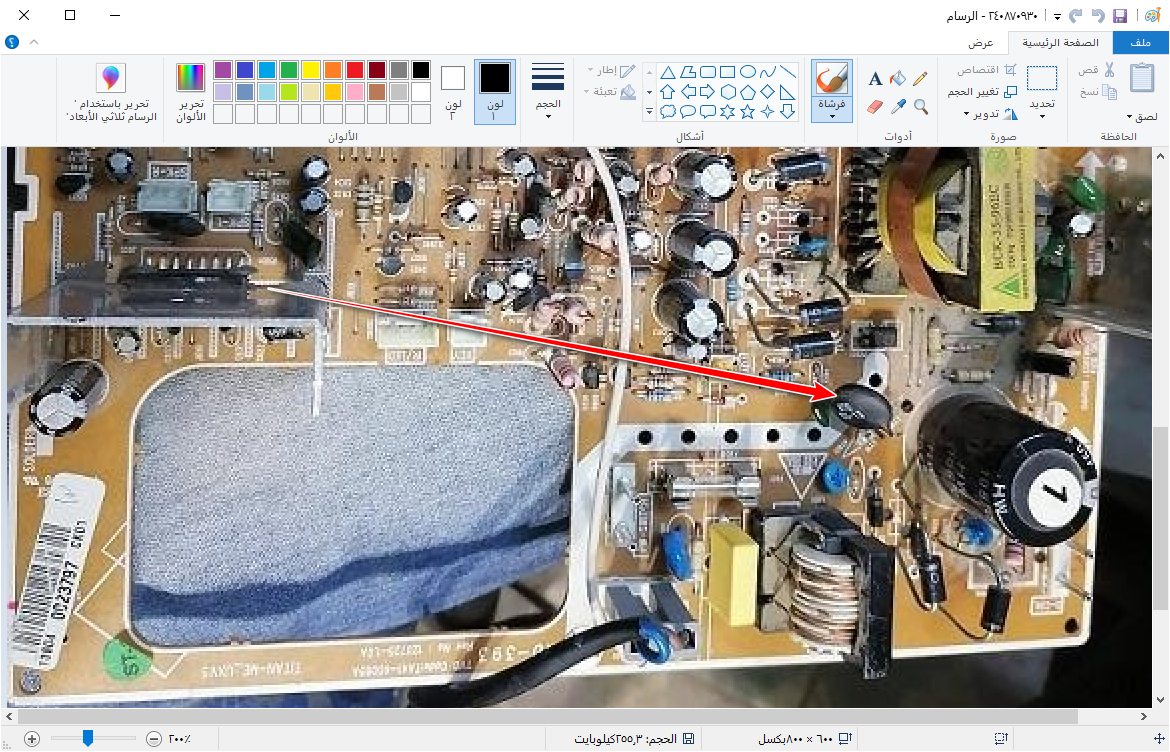Click Cut (قص)
This screenshot has height=752, width=1170.
pos(1097,70)
